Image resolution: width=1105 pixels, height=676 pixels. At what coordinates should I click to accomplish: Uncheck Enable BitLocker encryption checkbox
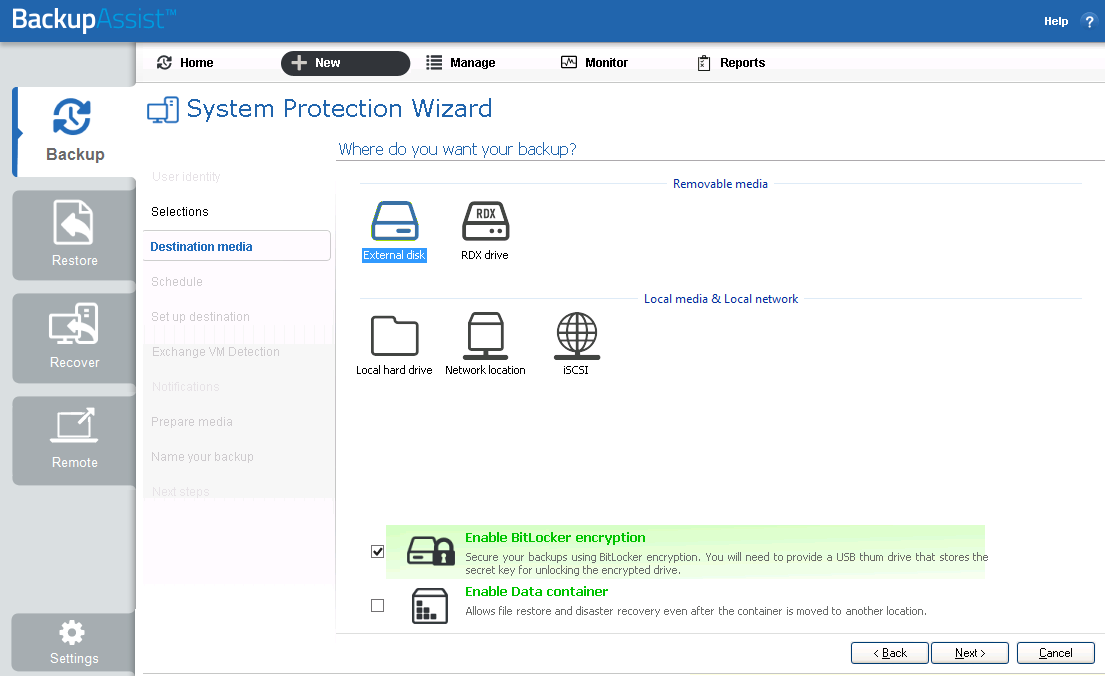tap(378, 551)
